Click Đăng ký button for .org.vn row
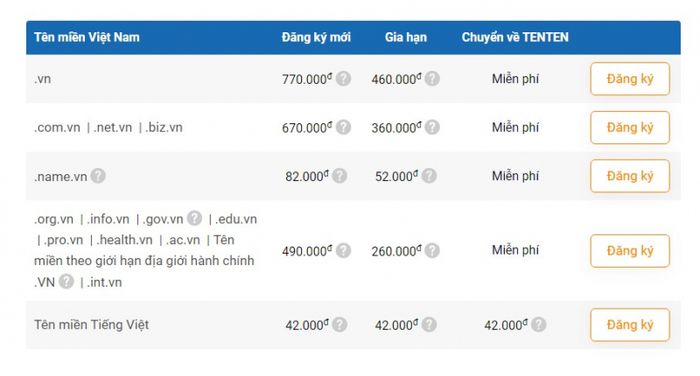This screenshot has height=376, width=700. click(630, 251)
